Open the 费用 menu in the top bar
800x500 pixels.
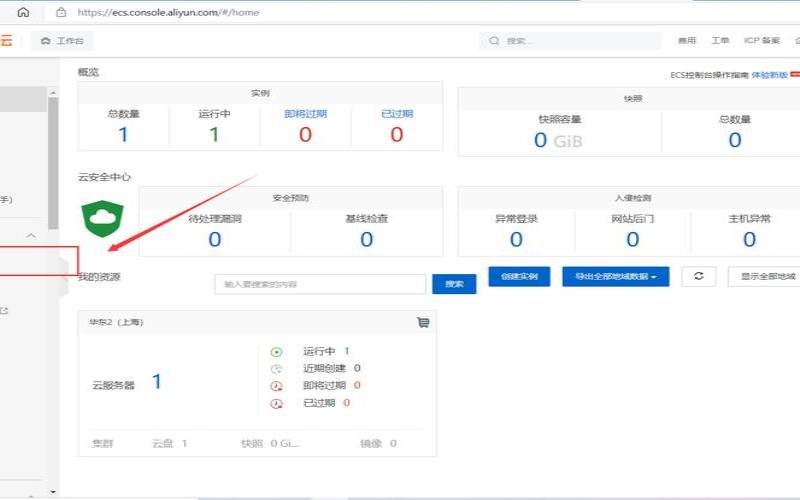click(687, 40)
